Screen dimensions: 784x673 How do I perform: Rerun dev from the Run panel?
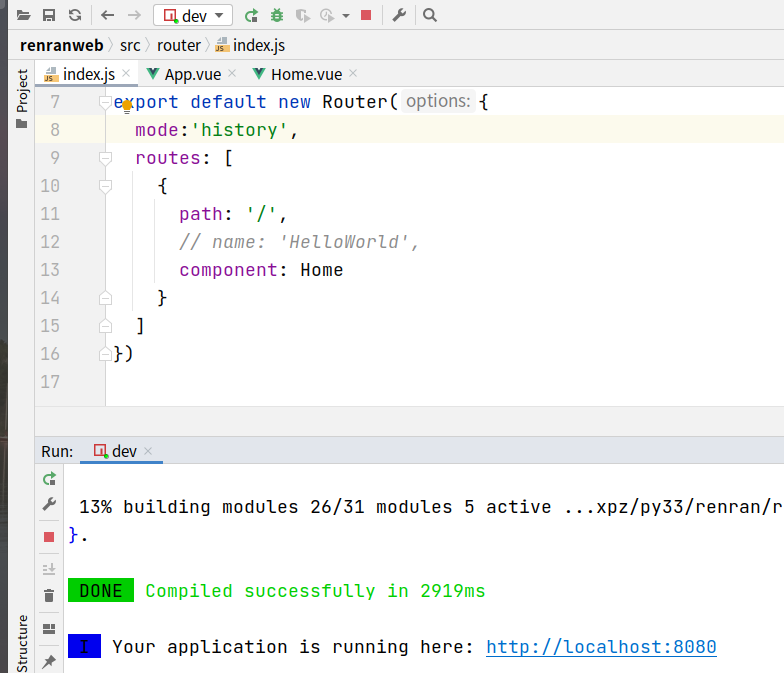(49, 479)
